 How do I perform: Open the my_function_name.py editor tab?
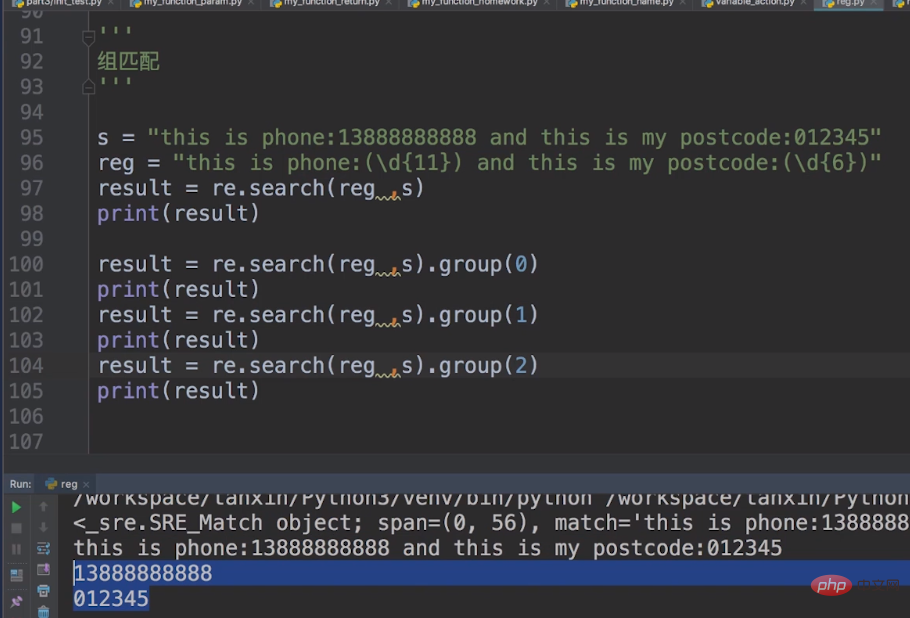[626, 3]
